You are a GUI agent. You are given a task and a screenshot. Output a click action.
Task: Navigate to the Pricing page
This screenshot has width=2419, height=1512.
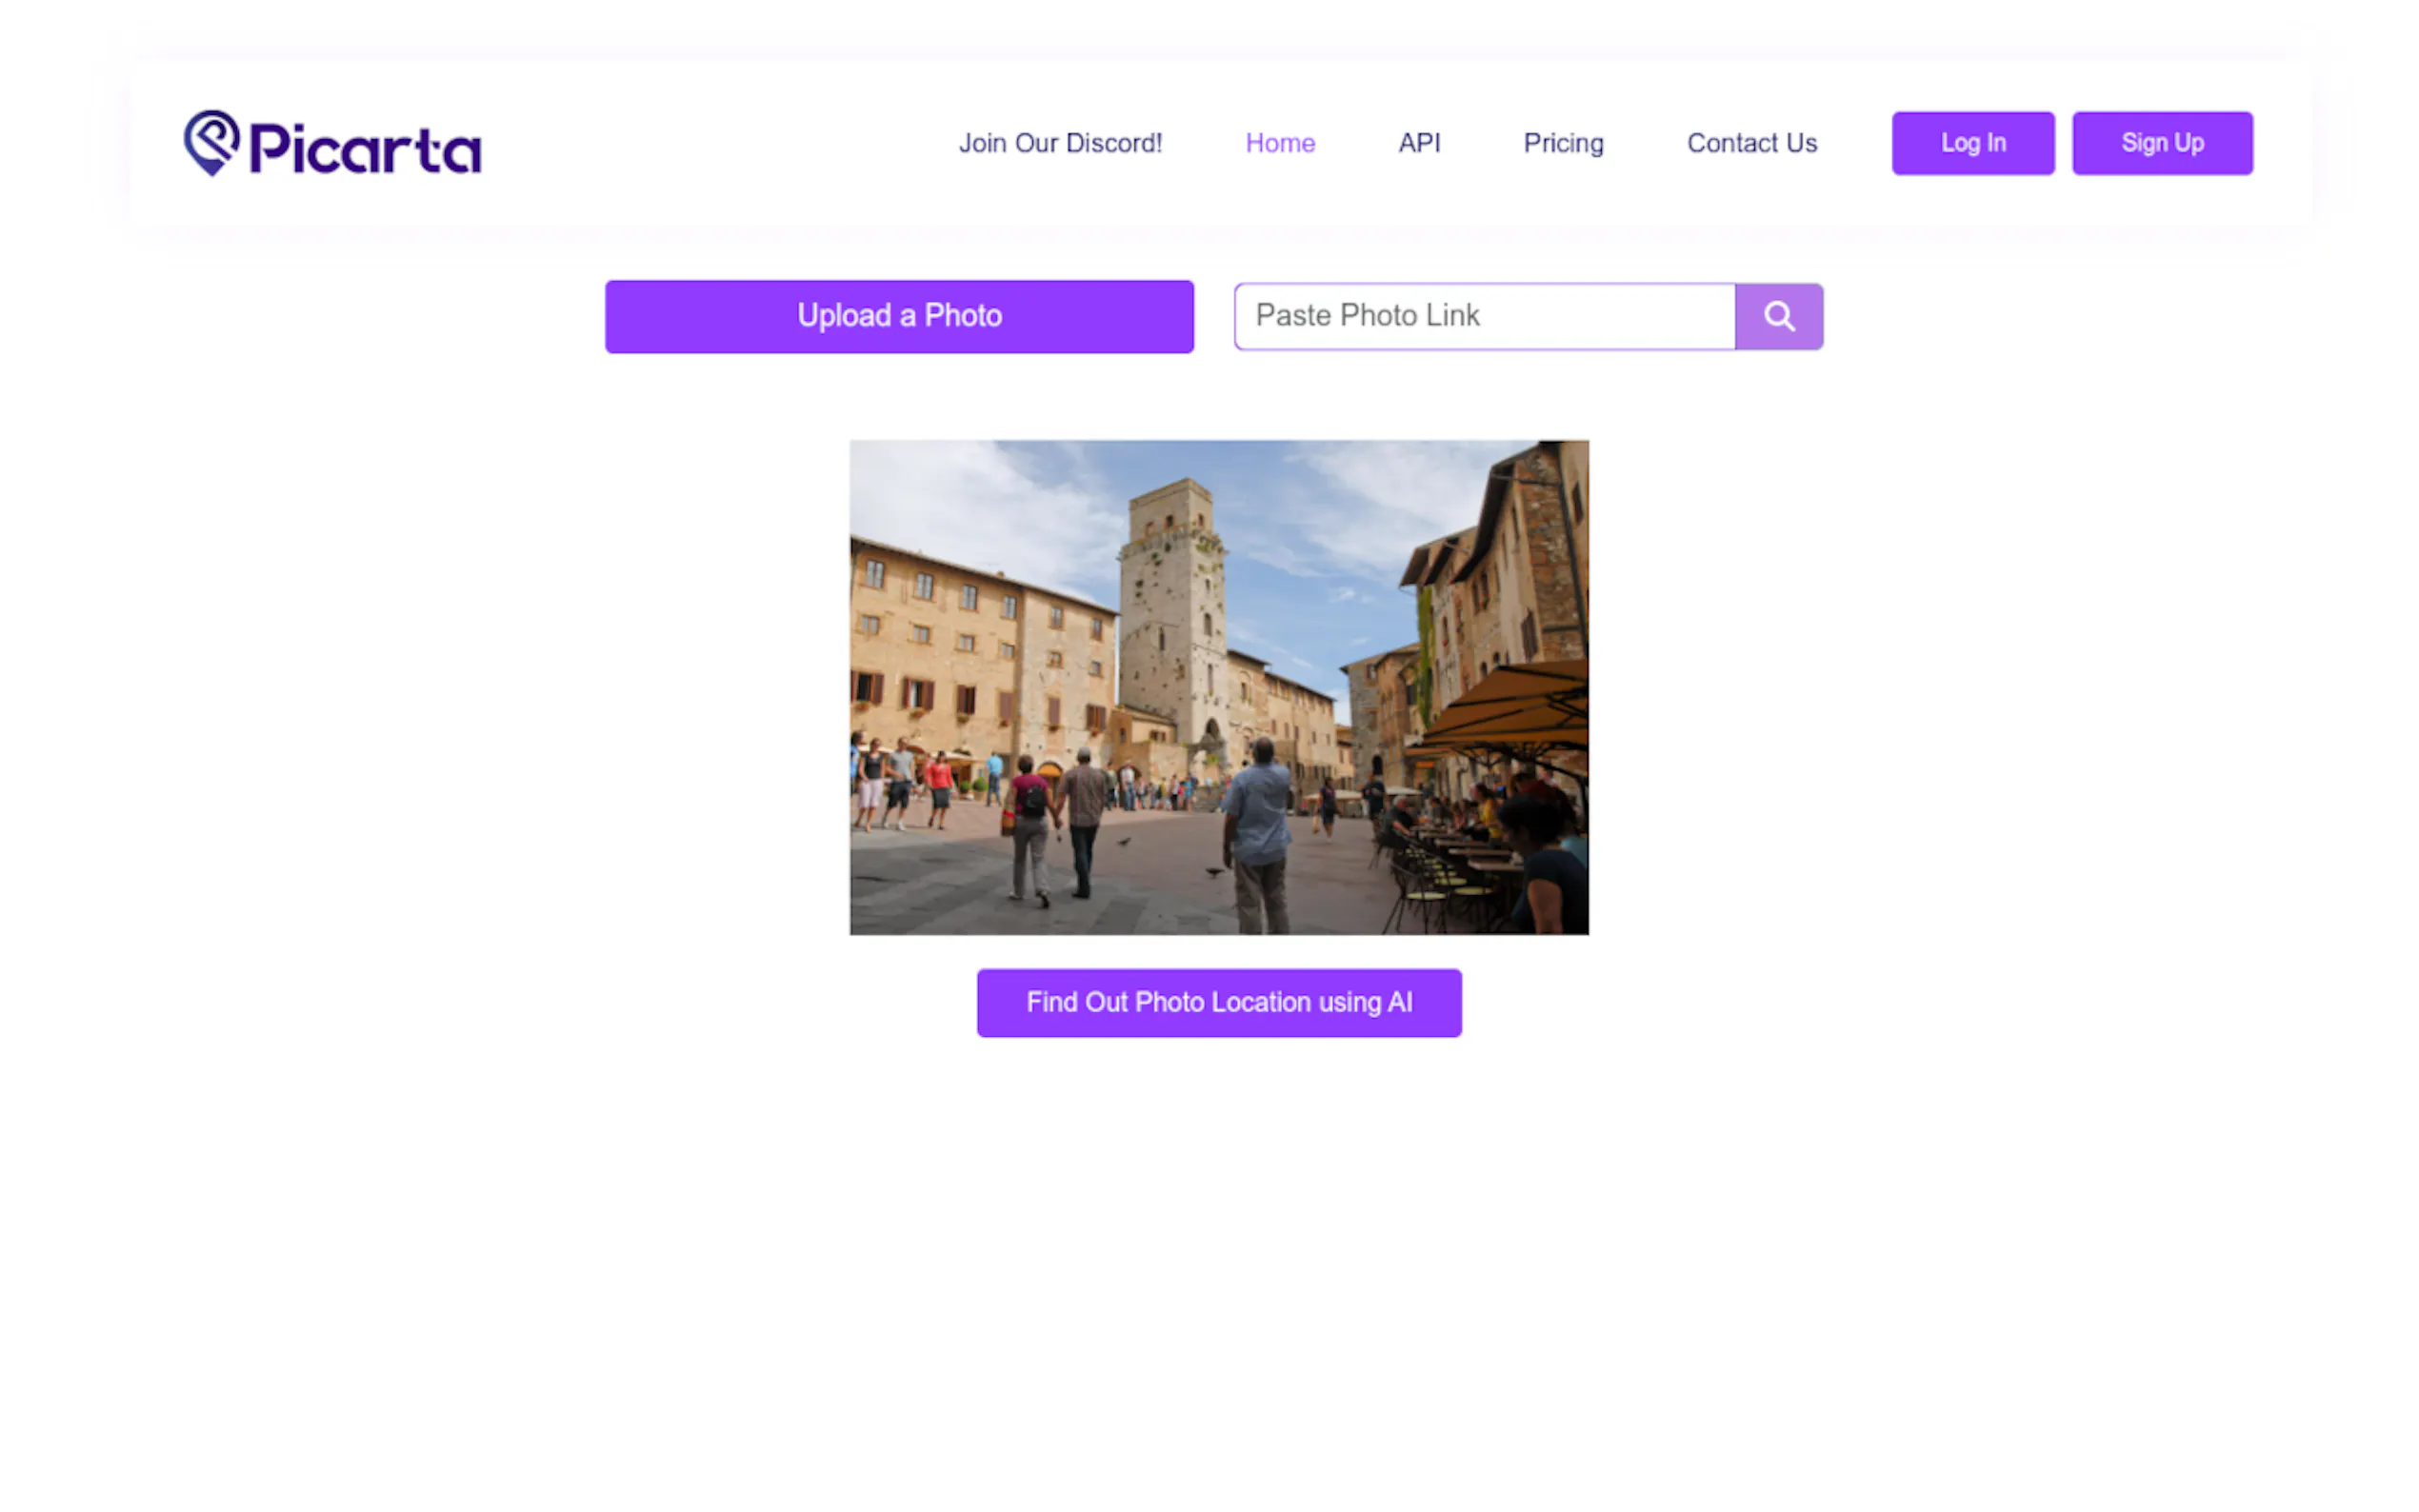1562,143
